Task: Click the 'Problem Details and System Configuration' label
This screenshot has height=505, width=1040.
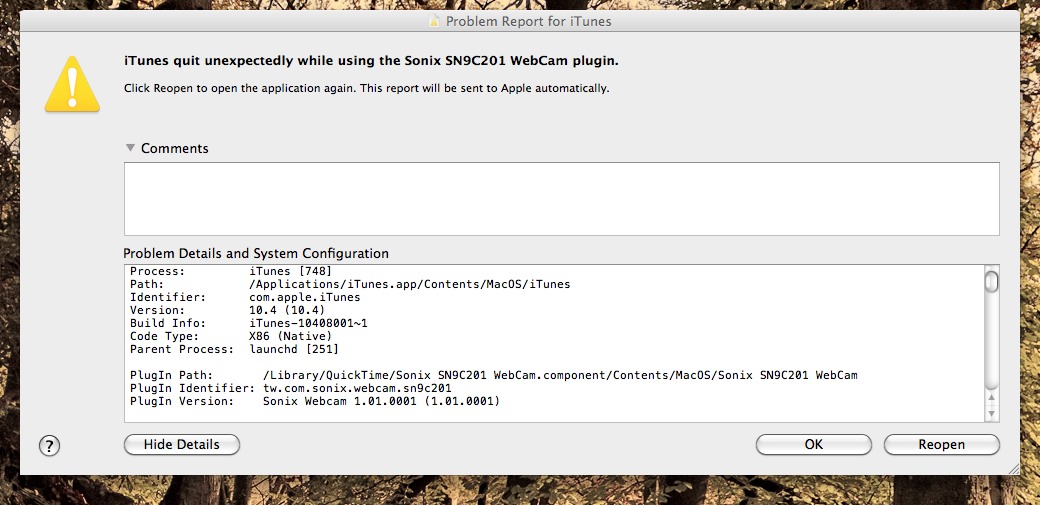Action: point(256,253)
